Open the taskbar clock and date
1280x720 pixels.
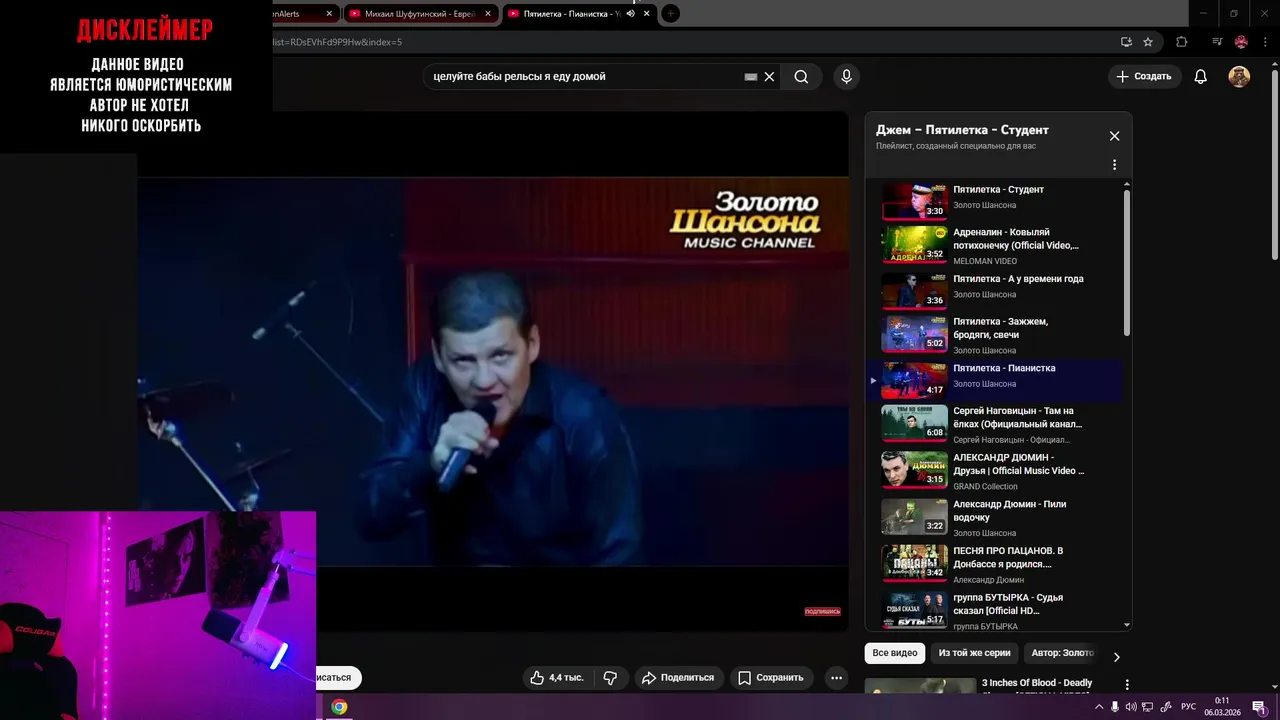pyautogui.click(x=1222, y=707)
